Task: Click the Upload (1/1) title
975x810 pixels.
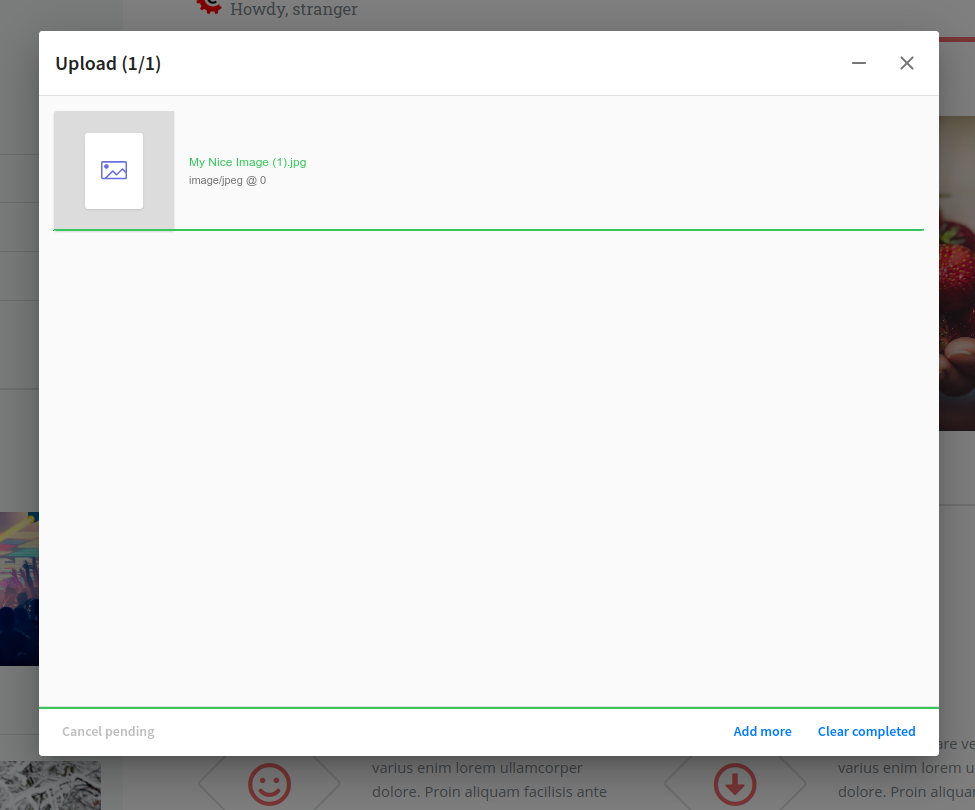Action: (108, 63)
